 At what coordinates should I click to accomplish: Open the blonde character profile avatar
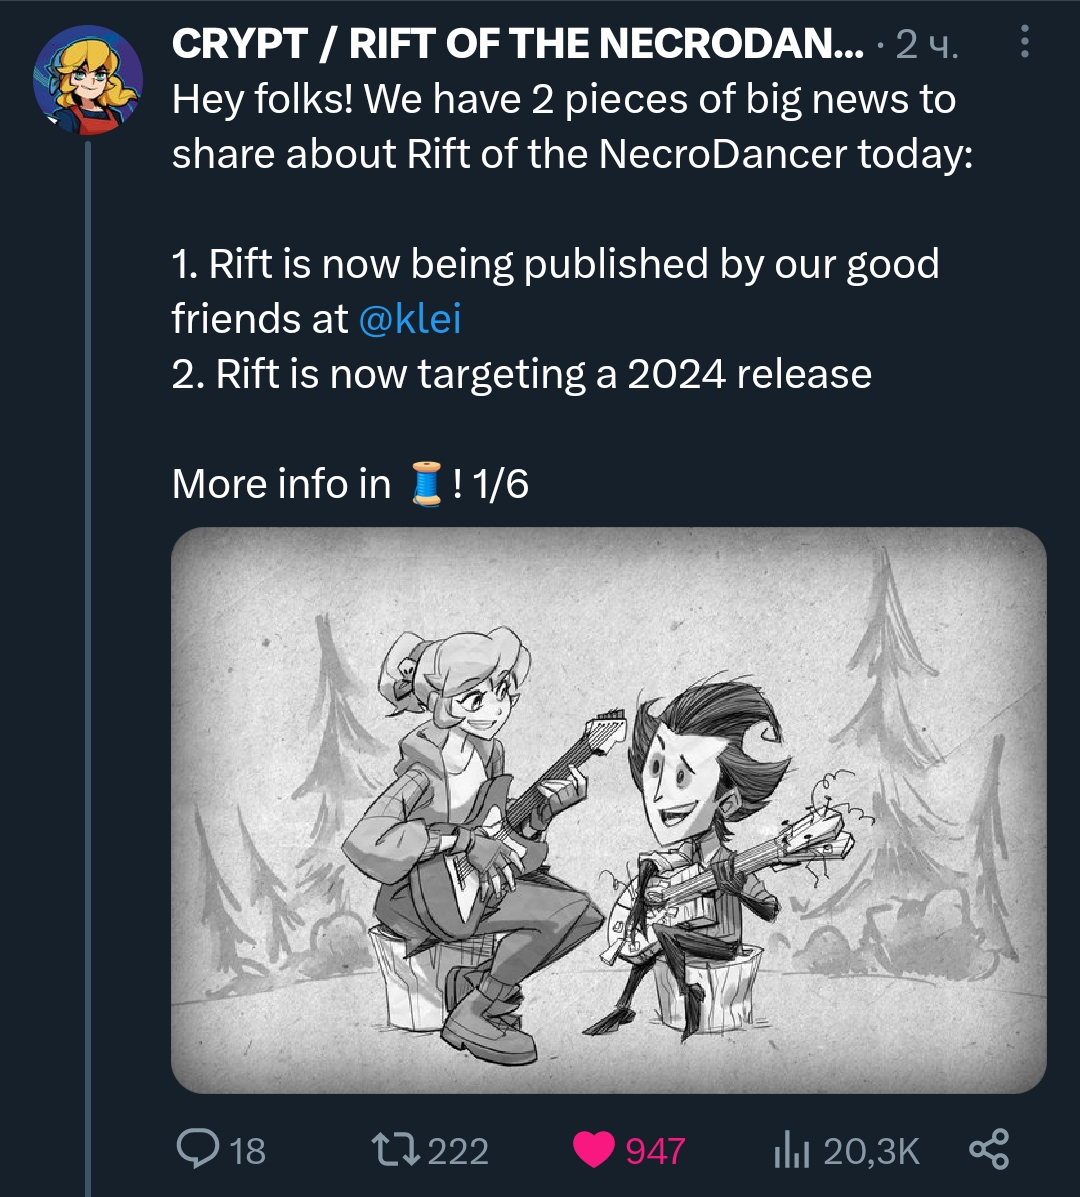pyautogui.click(x=87, y=80)
